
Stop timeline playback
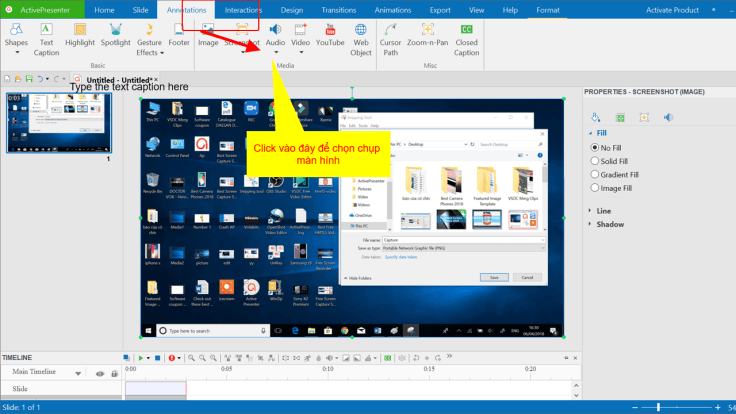pos(158,358)
